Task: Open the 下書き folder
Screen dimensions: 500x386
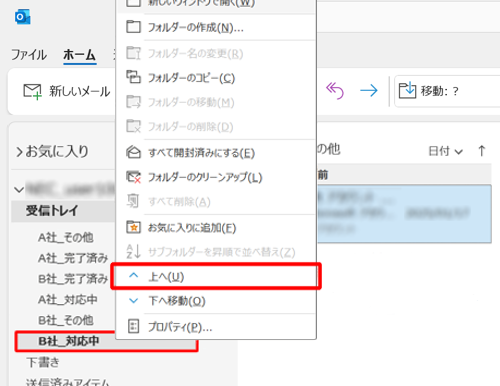Action: [x=43, y=362]
